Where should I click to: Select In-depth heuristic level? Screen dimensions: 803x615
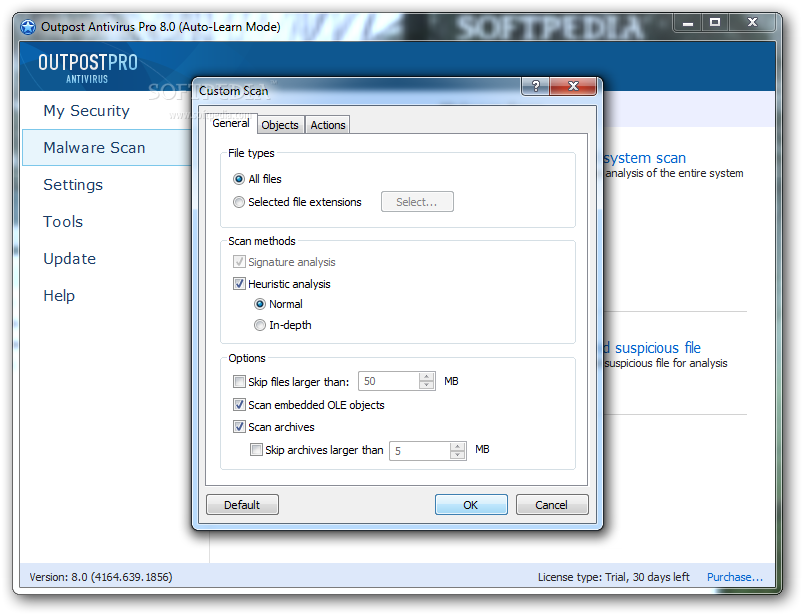(x=260, y=325)
